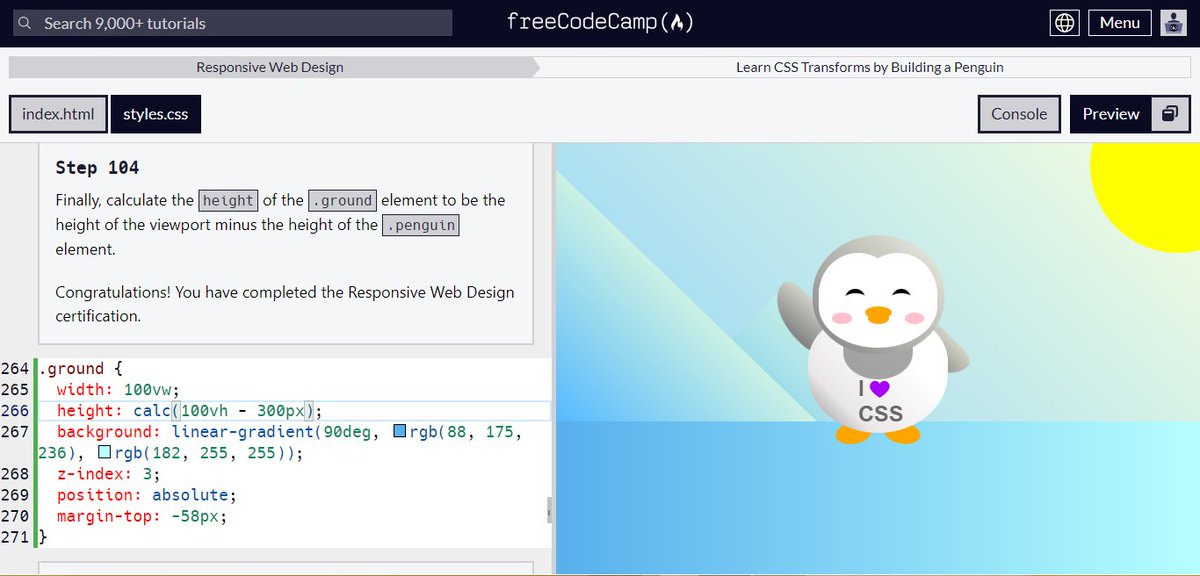Toggle the Console panel

pos(1019,114)
